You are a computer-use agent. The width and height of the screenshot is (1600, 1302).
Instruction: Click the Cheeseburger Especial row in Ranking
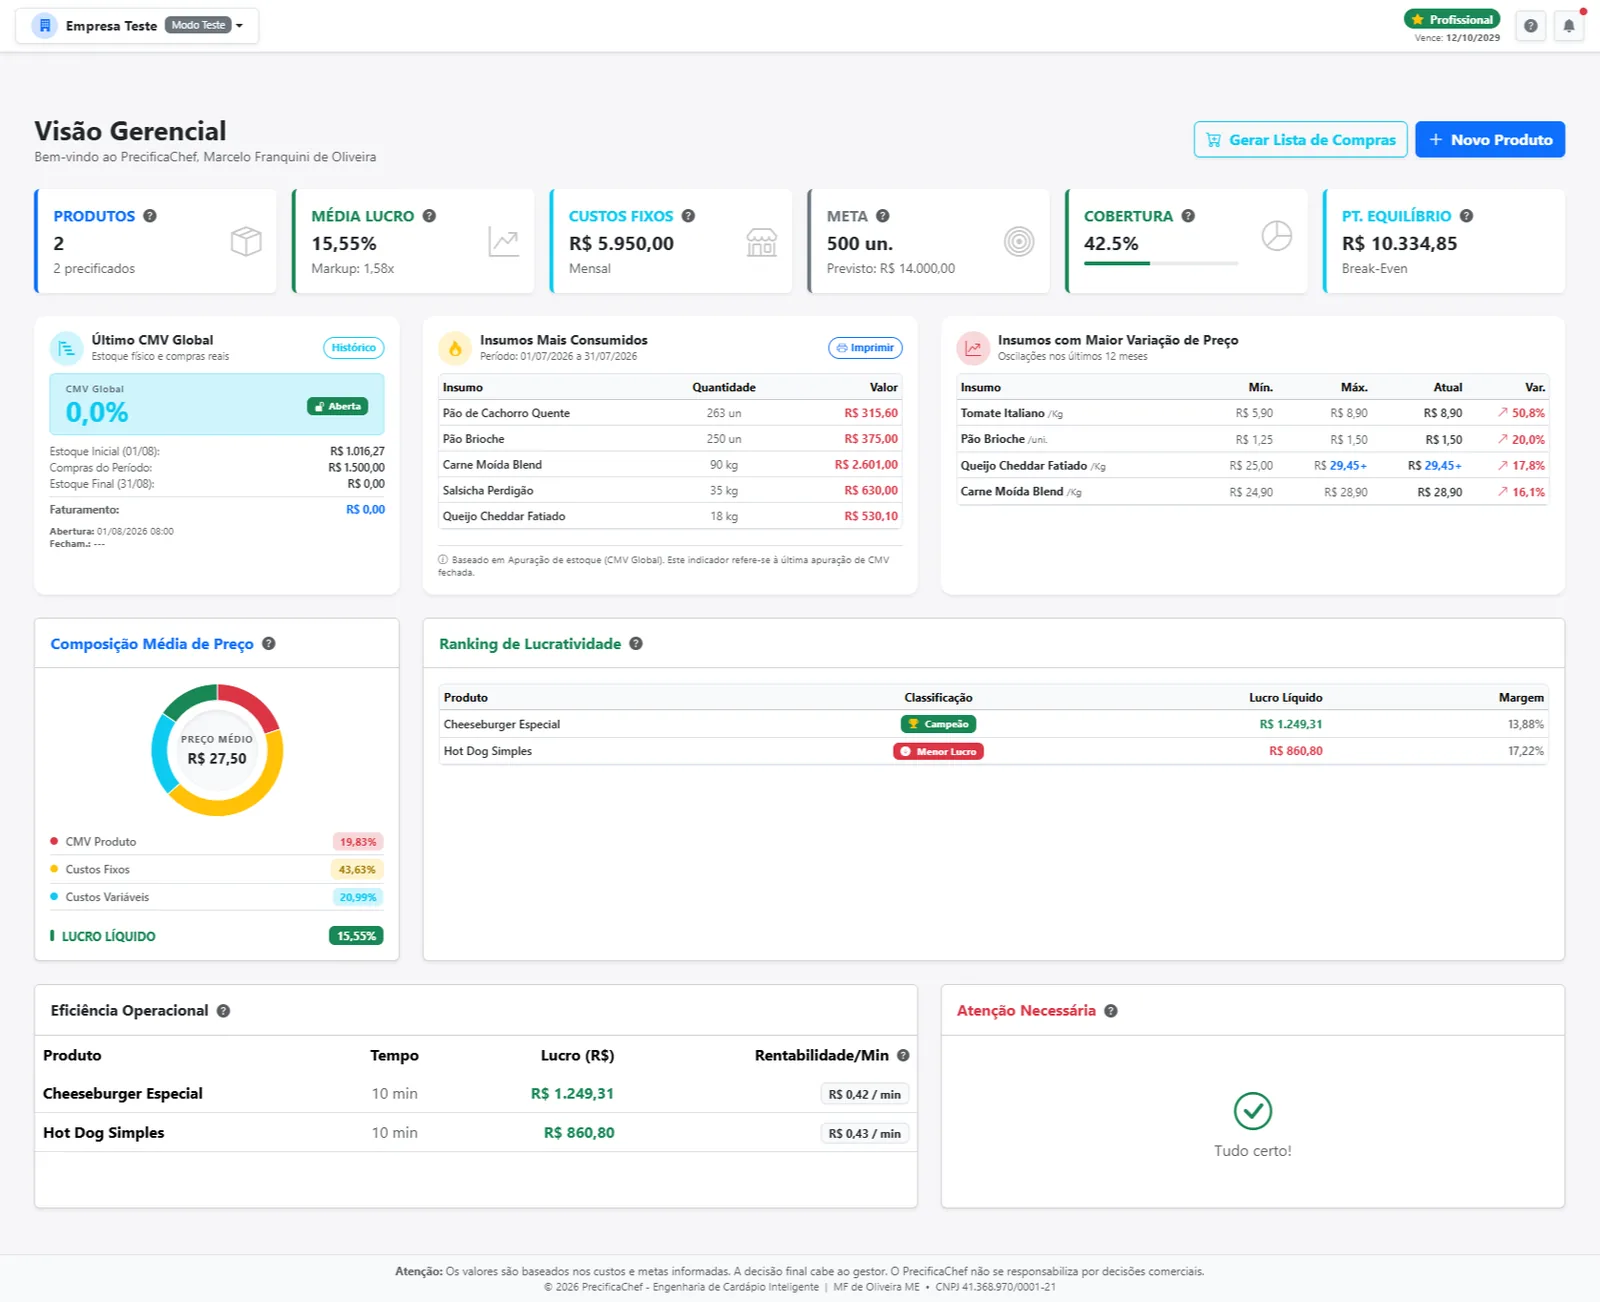tap(994, 724)
